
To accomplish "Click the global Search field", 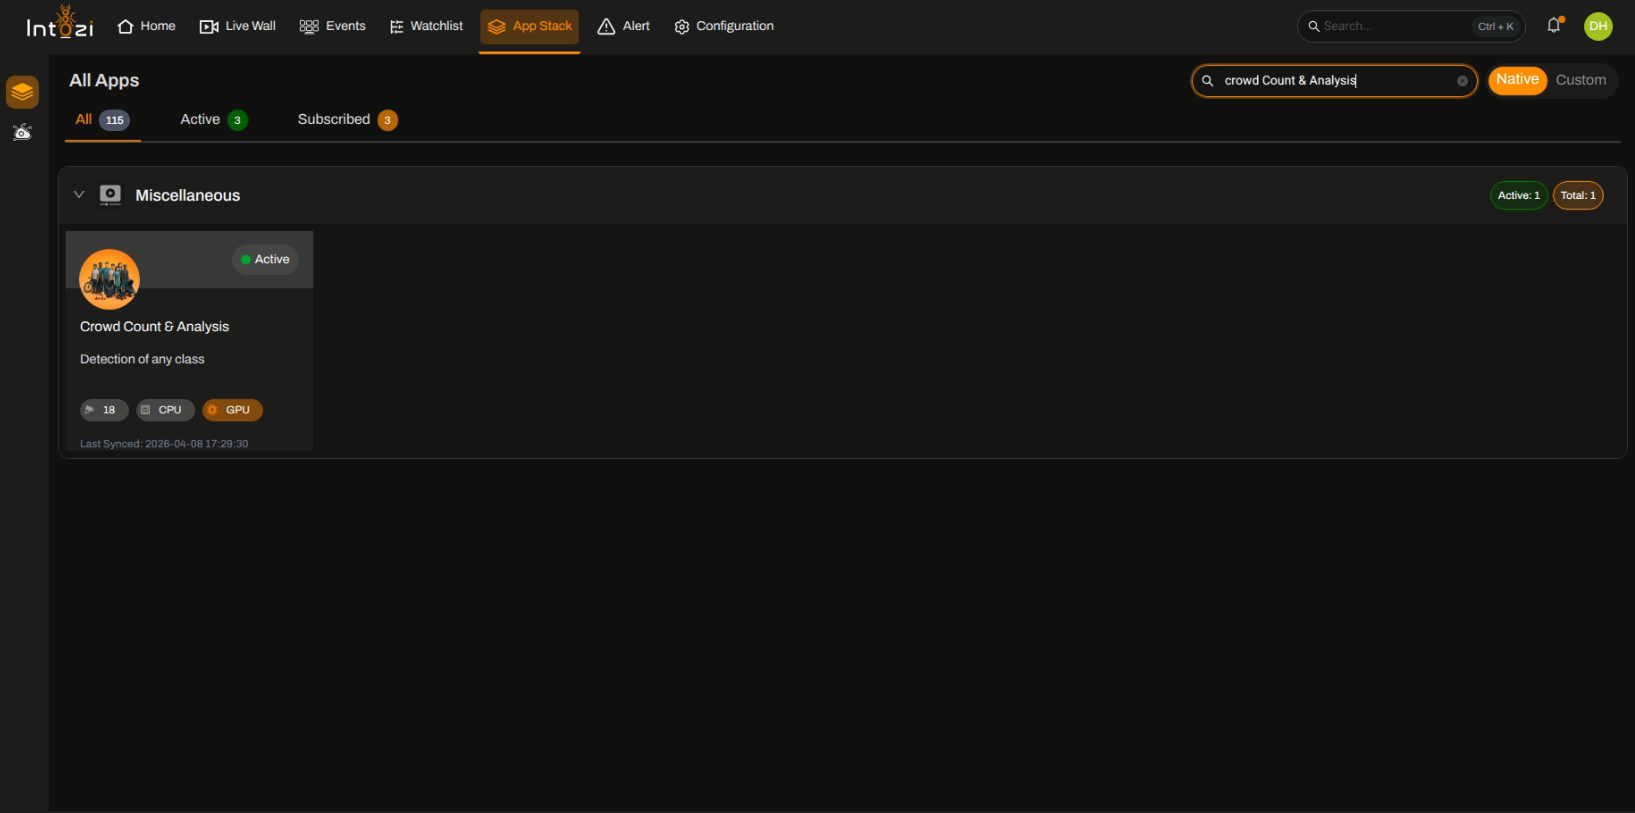I will [1410, 26].
